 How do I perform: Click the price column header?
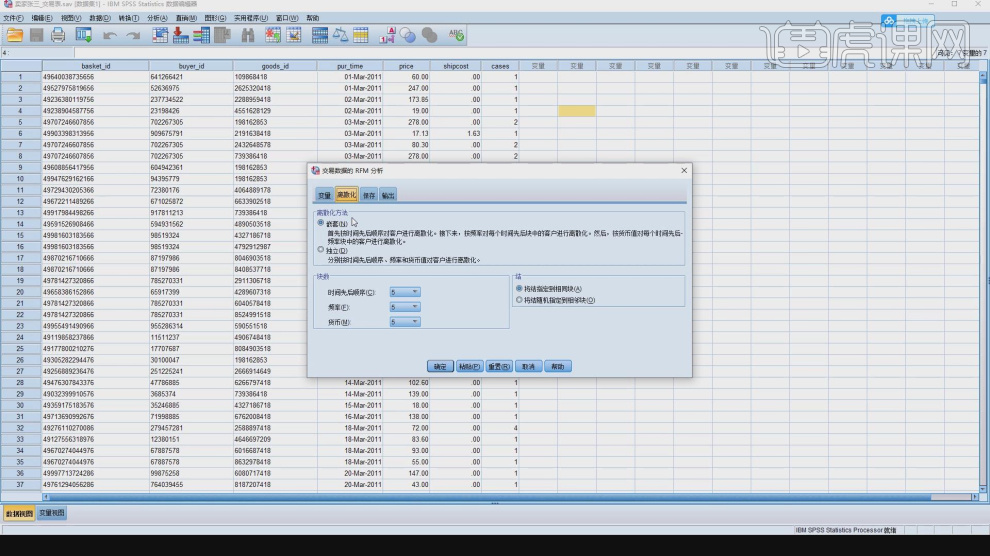(406, 66)
